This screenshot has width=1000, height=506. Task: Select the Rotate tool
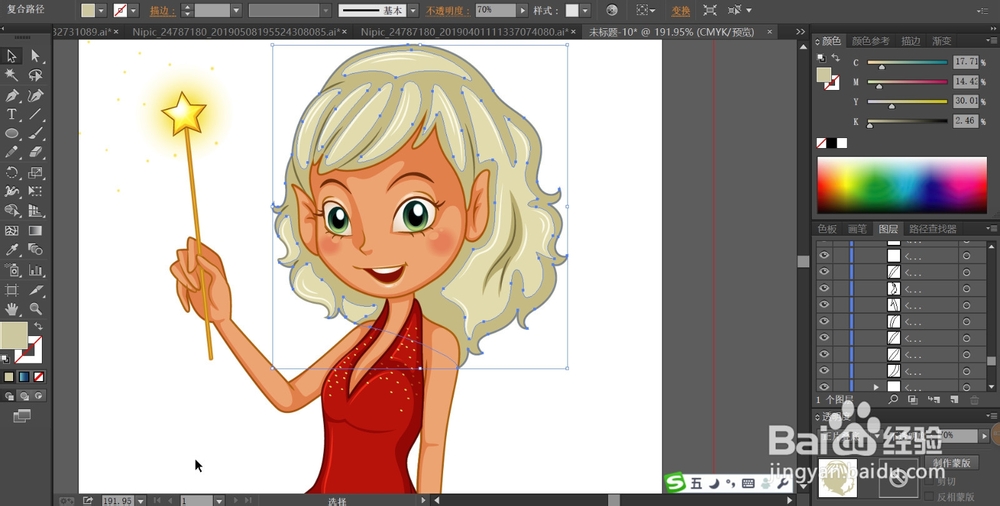point(11,172)
